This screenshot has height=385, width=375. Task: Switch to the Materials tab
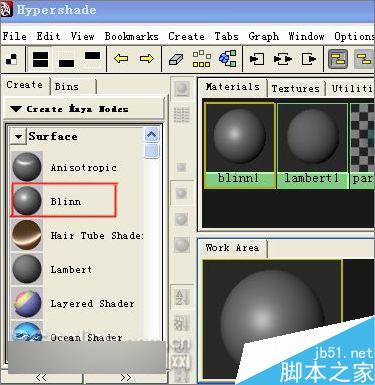[232, 87]
